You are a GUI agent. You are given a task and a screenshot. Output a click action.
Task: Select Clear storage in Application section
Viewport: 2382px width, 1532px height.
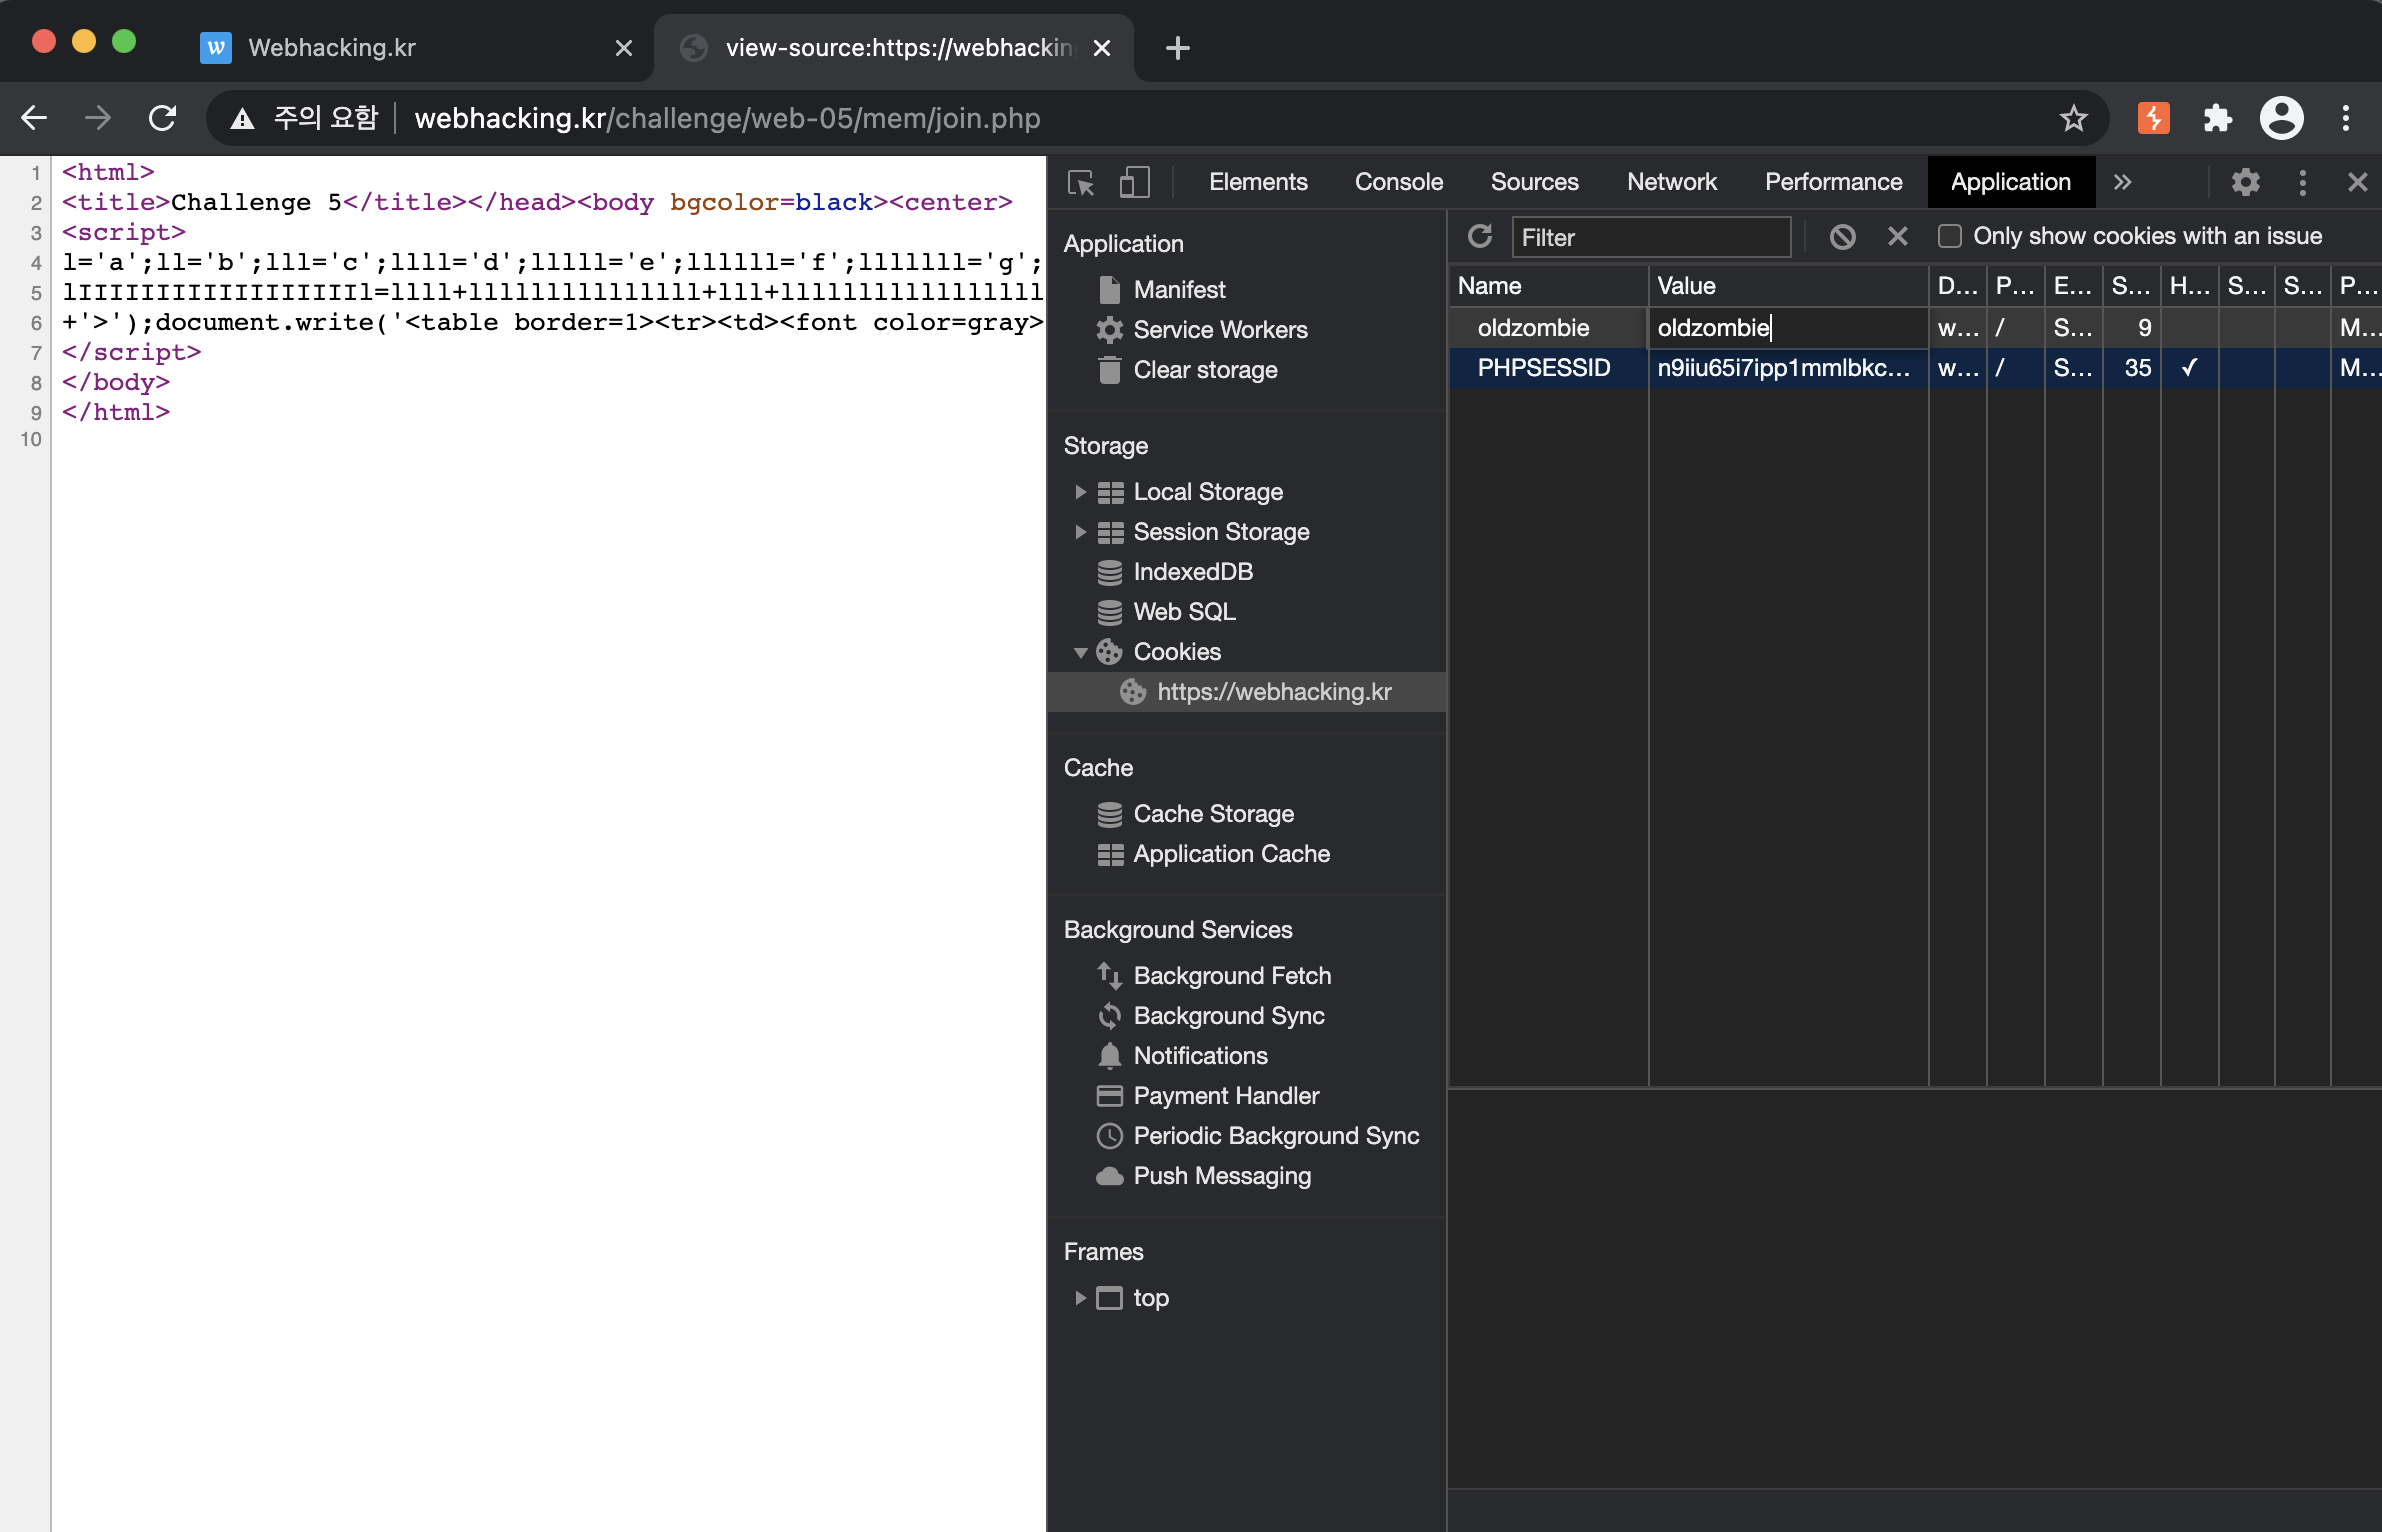click(1204, 370)
